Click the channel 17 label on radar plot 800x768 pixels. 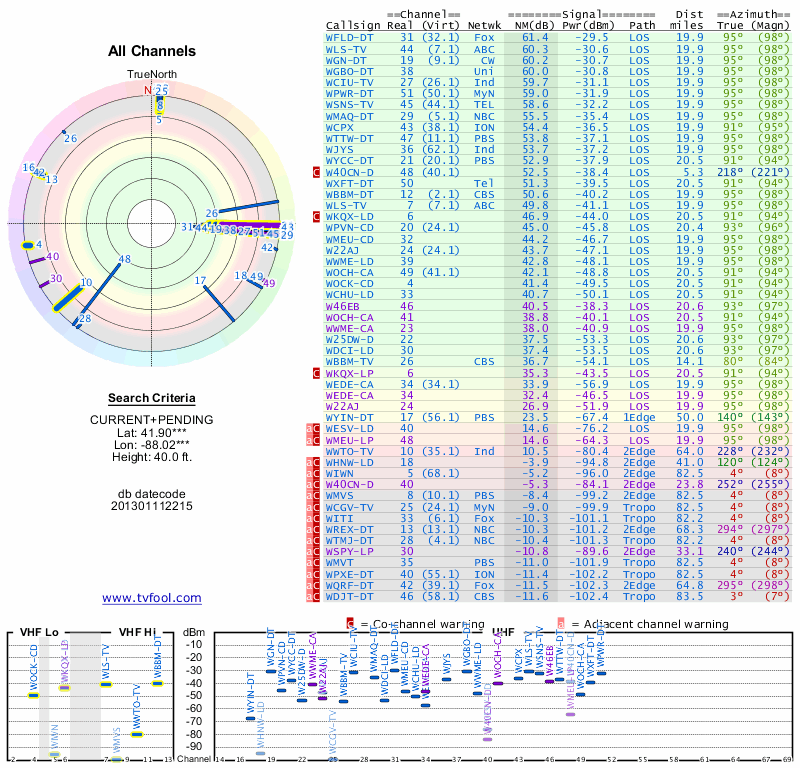click(200, 281)
